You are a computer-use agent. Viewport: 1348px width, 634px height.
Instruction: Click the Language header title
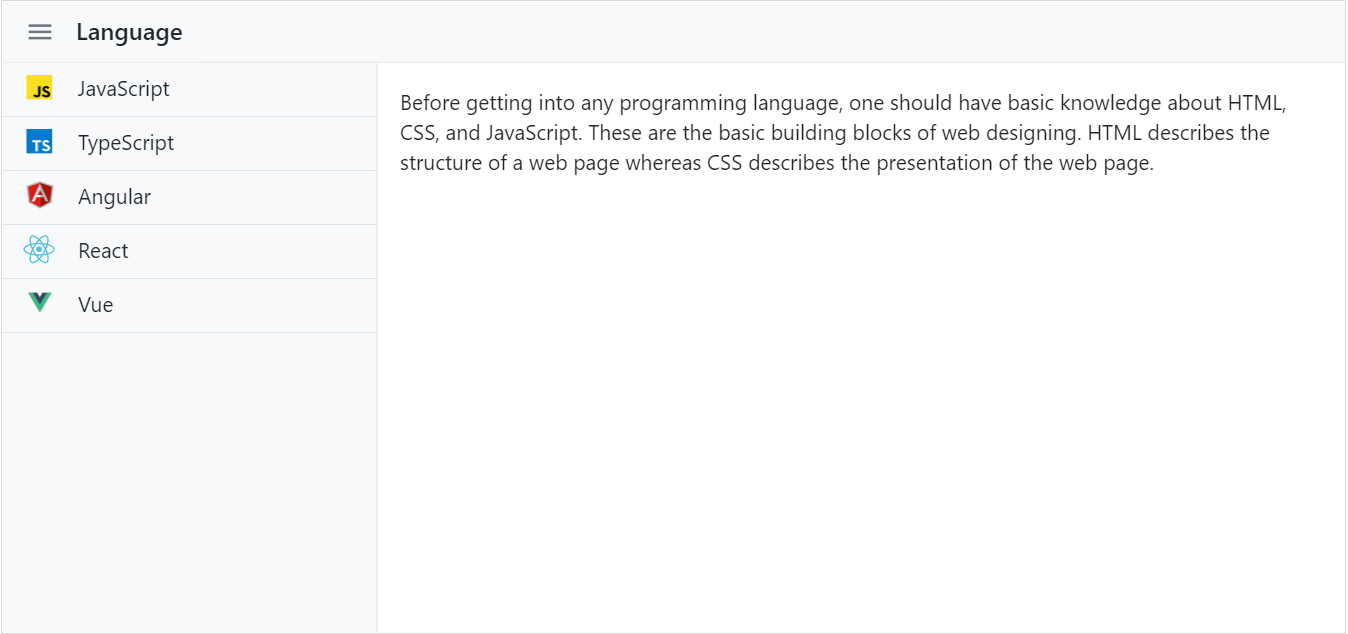click(x=129, y=32)
